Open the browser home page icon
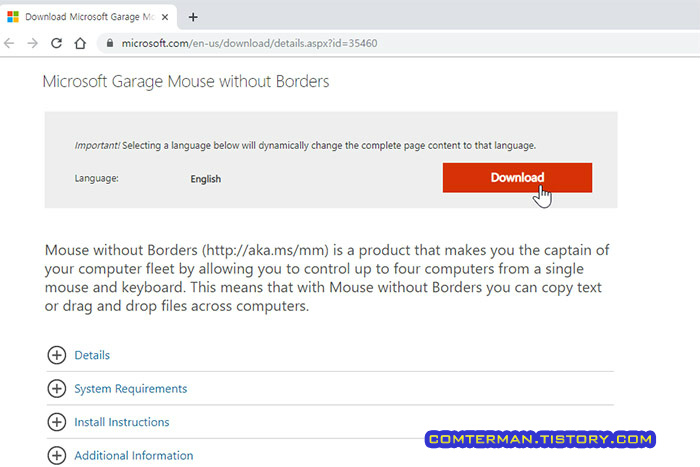This screenshot has width=700, height=467. coord(80,43)
